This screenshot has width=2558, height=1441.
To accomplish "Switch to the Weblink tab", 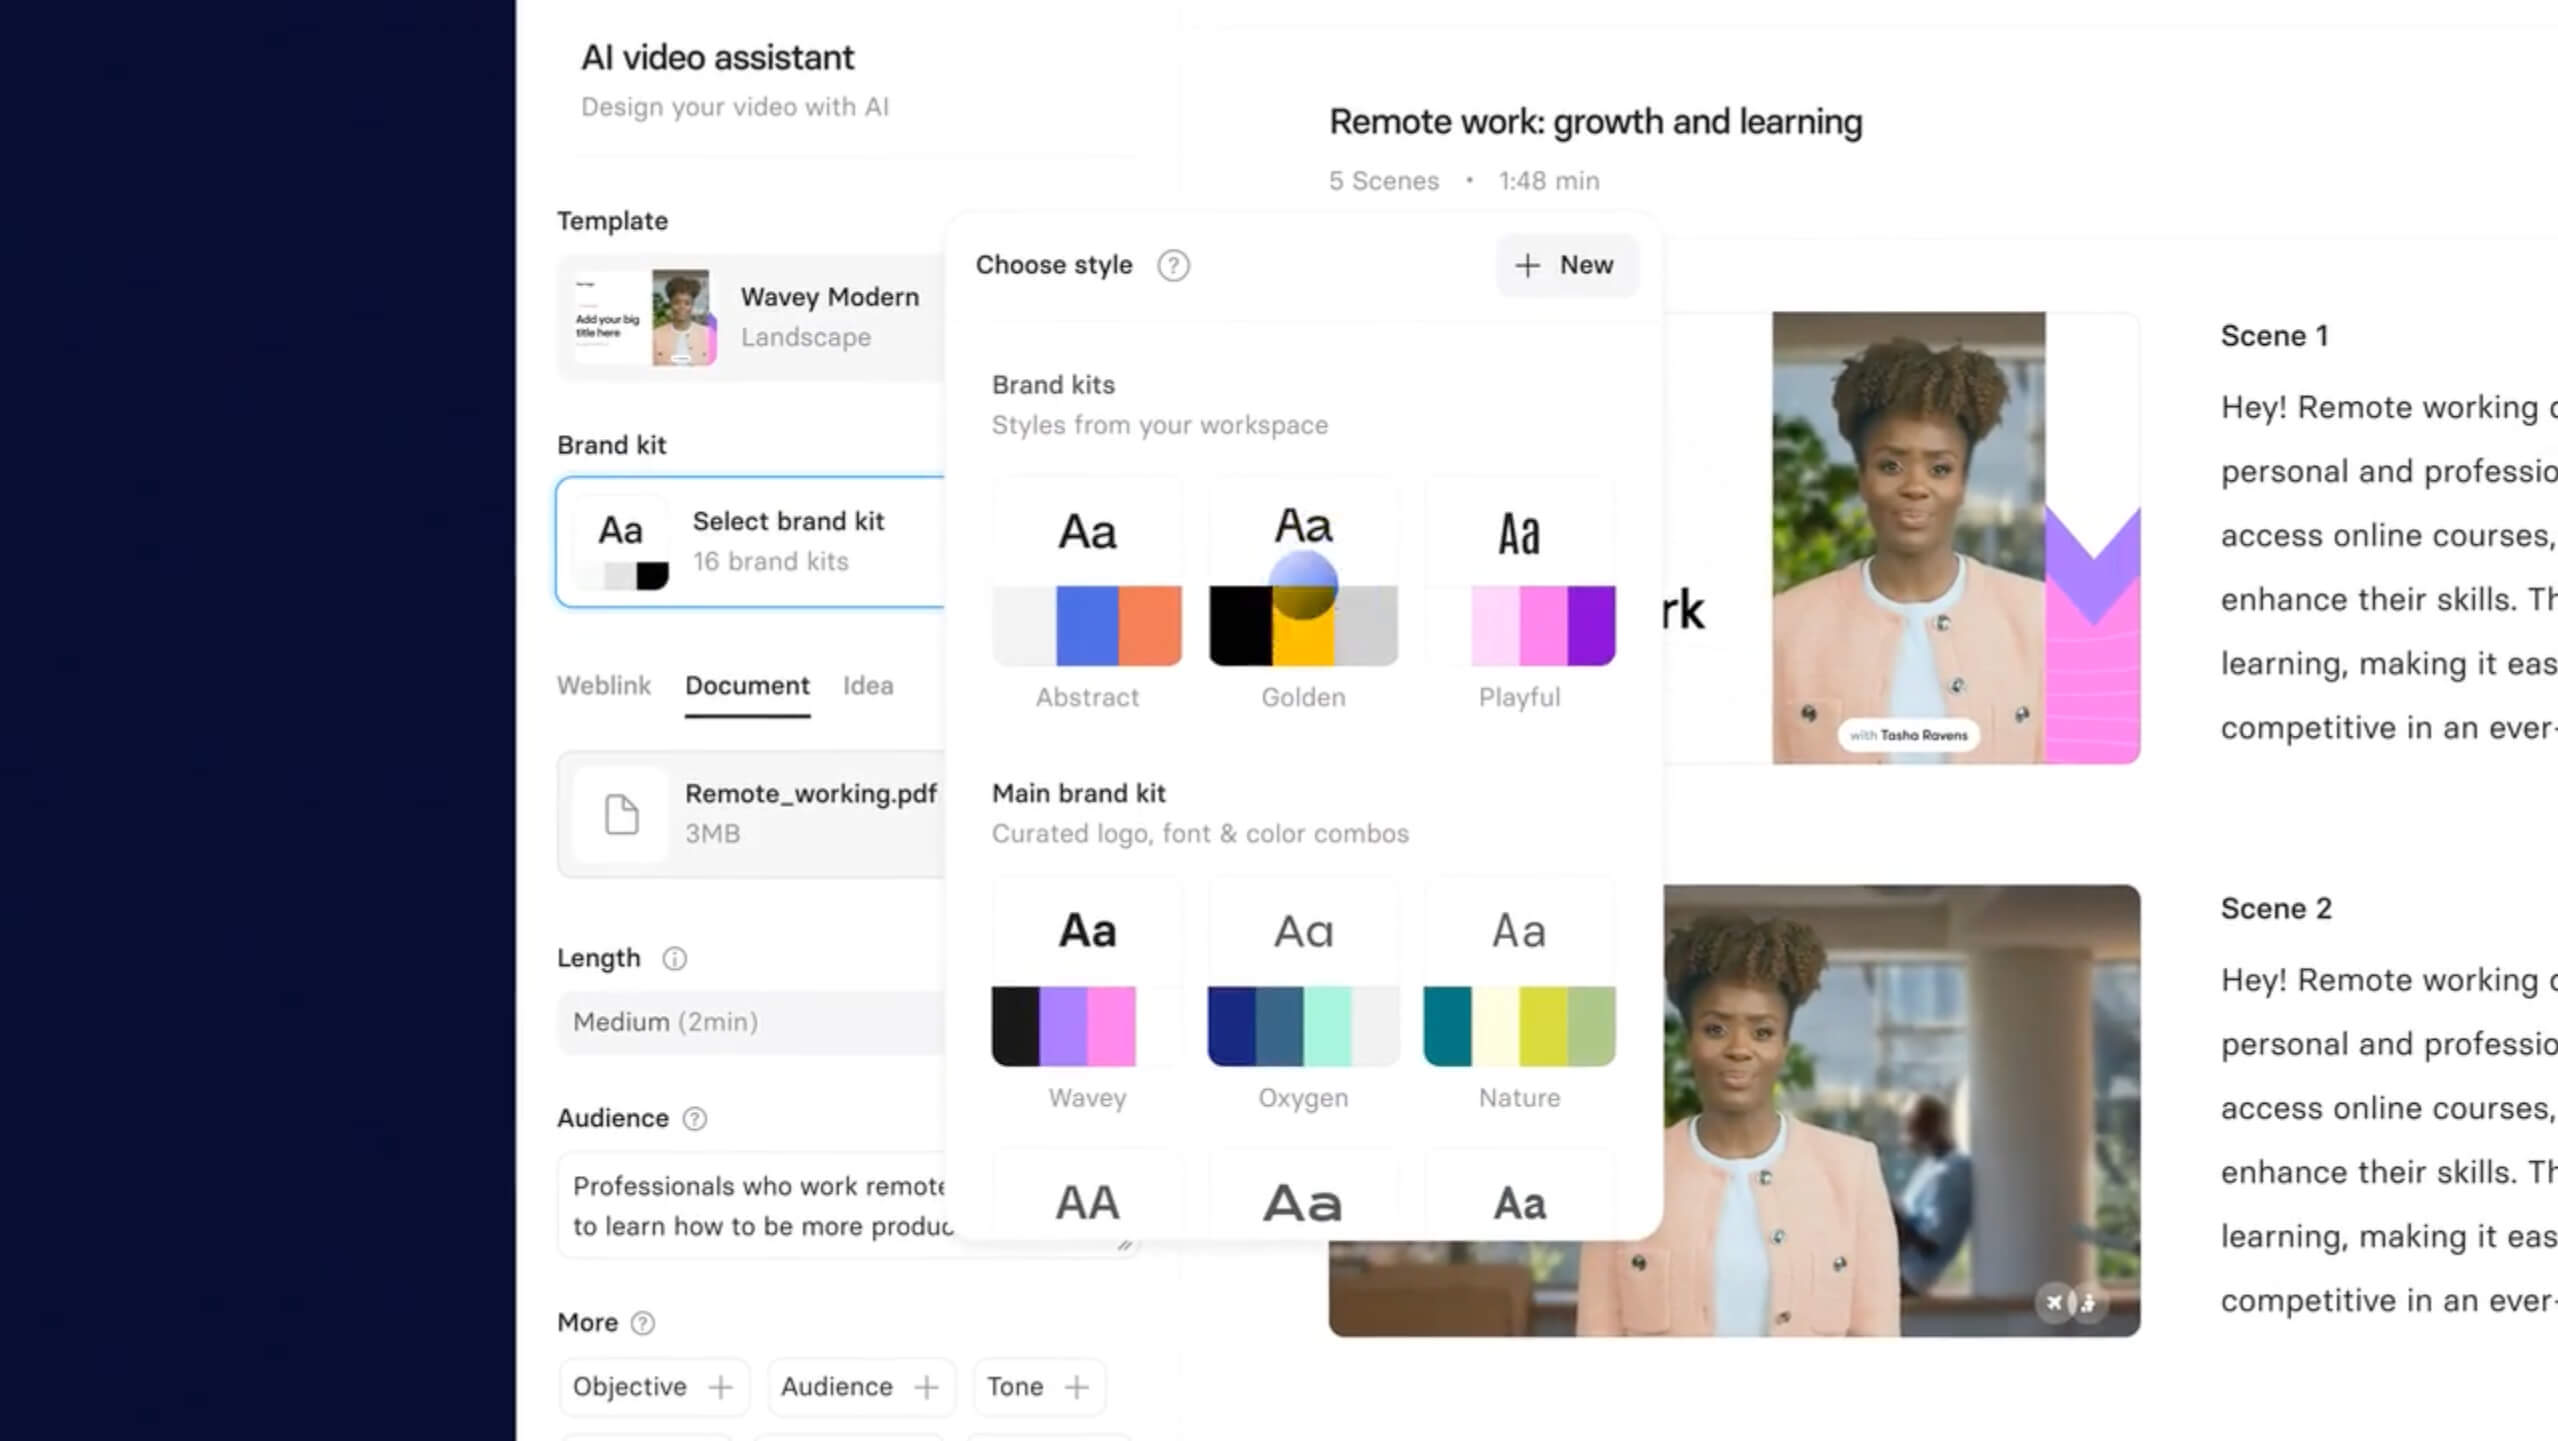I will (x=603, y=686).
